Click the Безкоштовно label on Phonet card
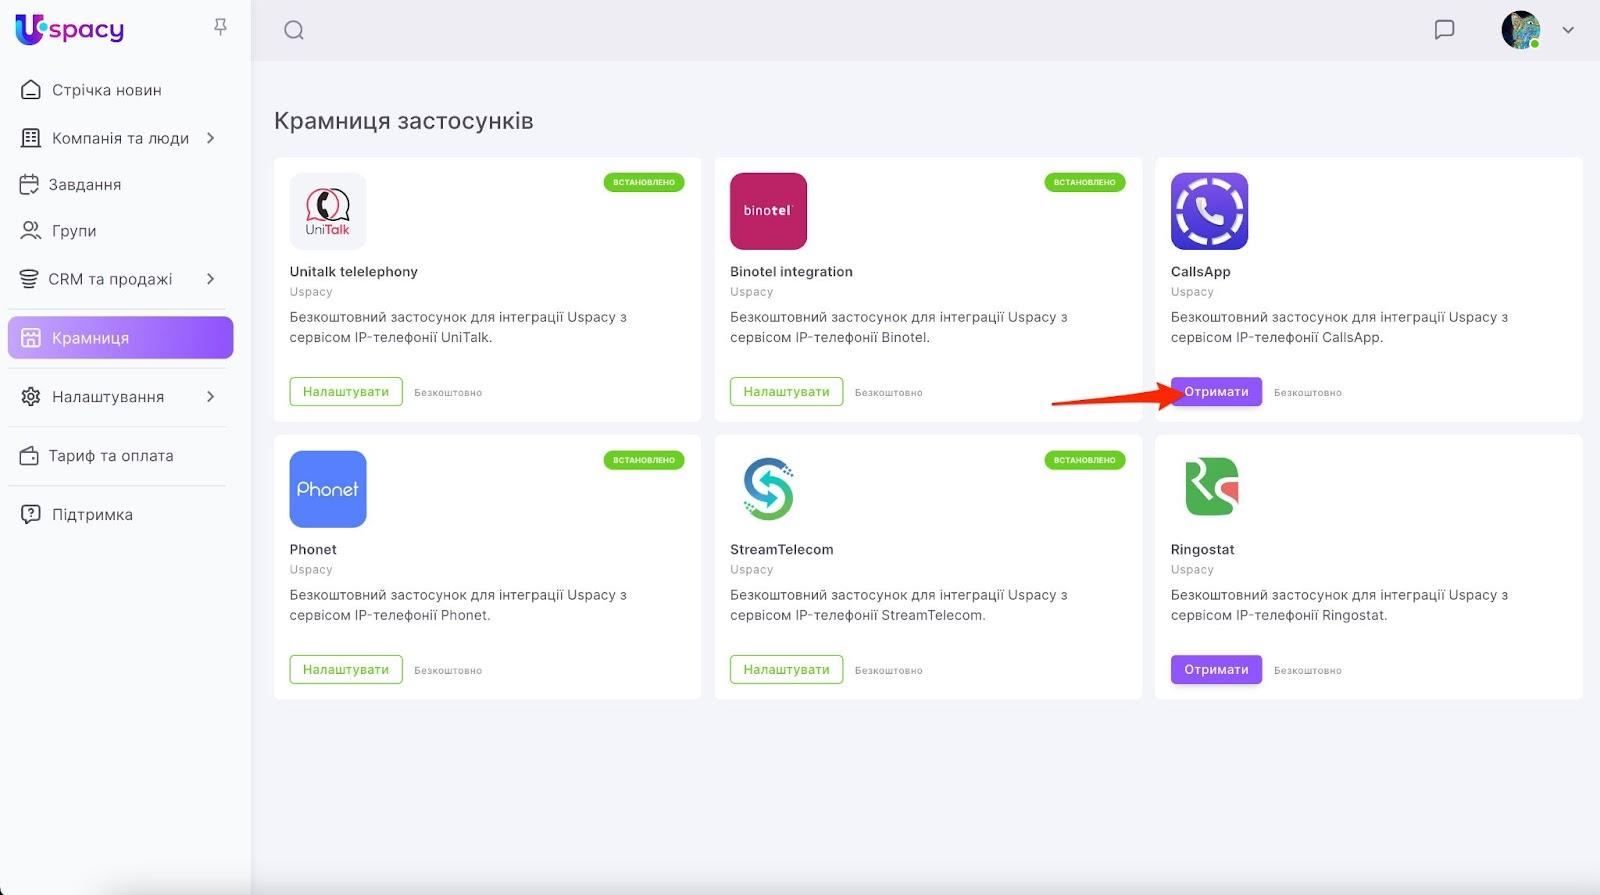This screenshot has width=1600, height=895. (448, 671)
